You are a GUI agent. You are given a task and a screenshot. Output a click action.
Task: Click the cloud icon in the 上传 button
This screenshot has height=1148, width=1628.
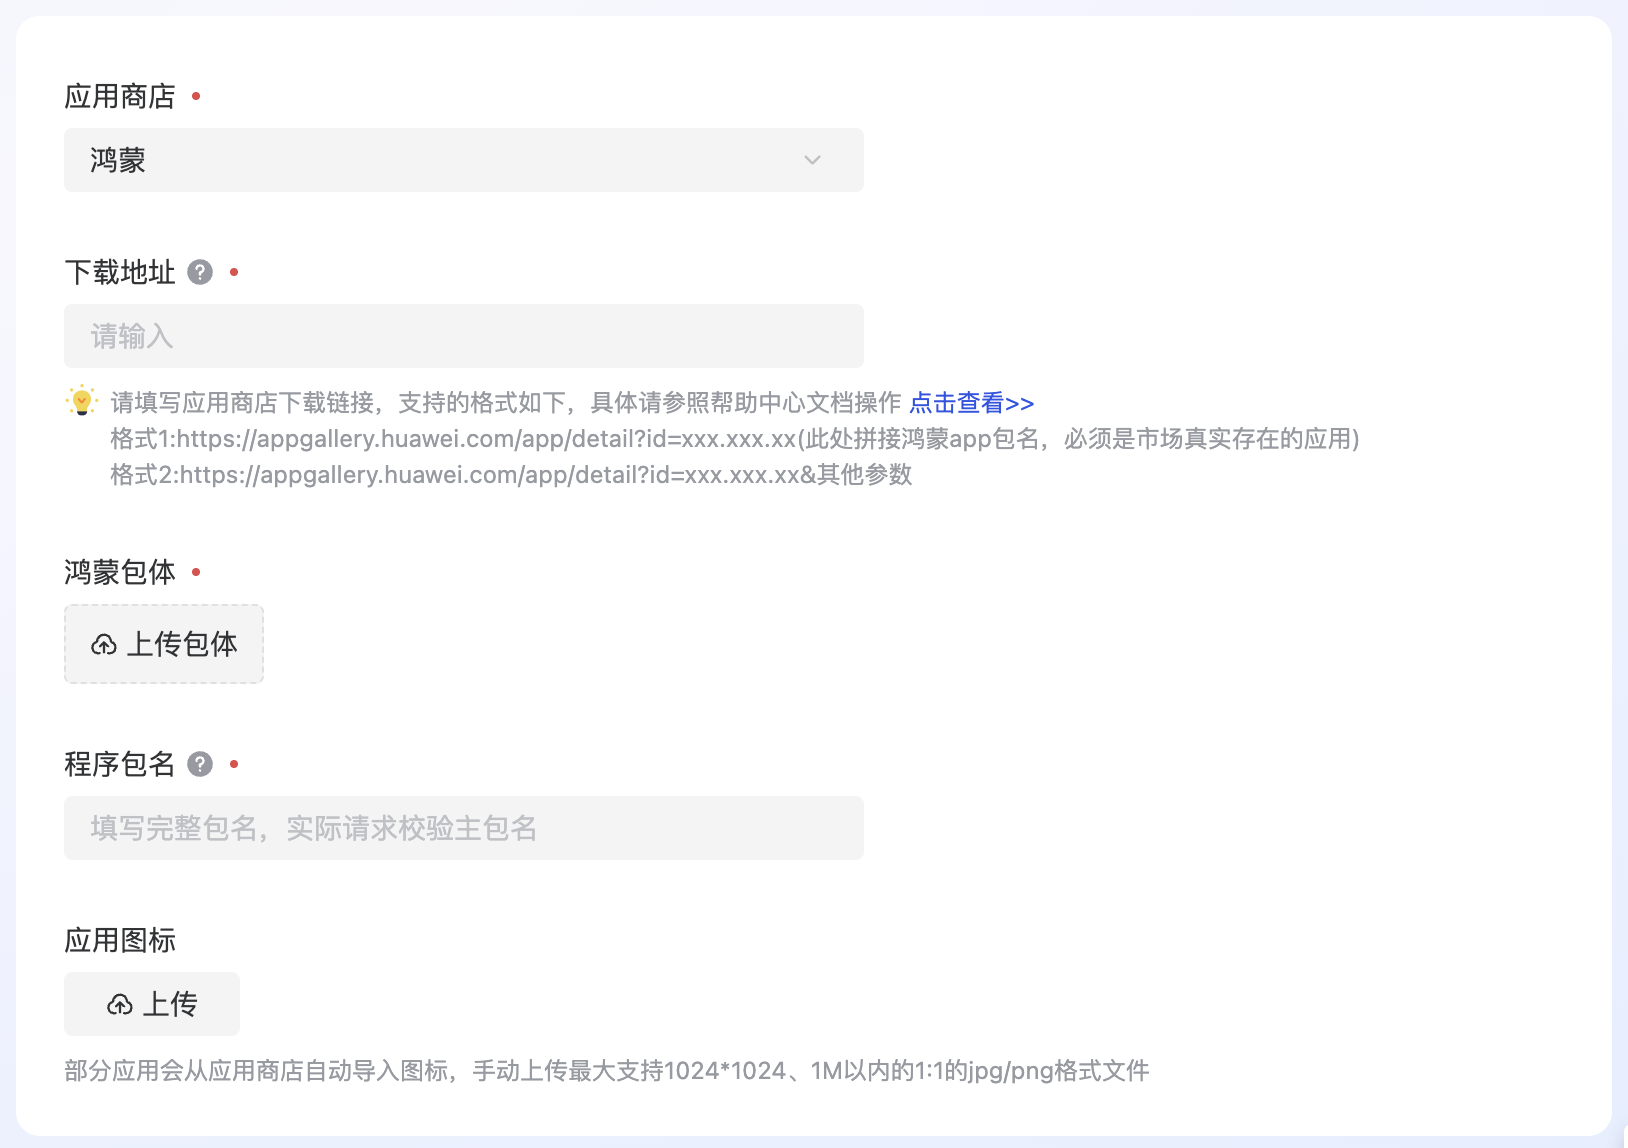(x=120, y=1005)
